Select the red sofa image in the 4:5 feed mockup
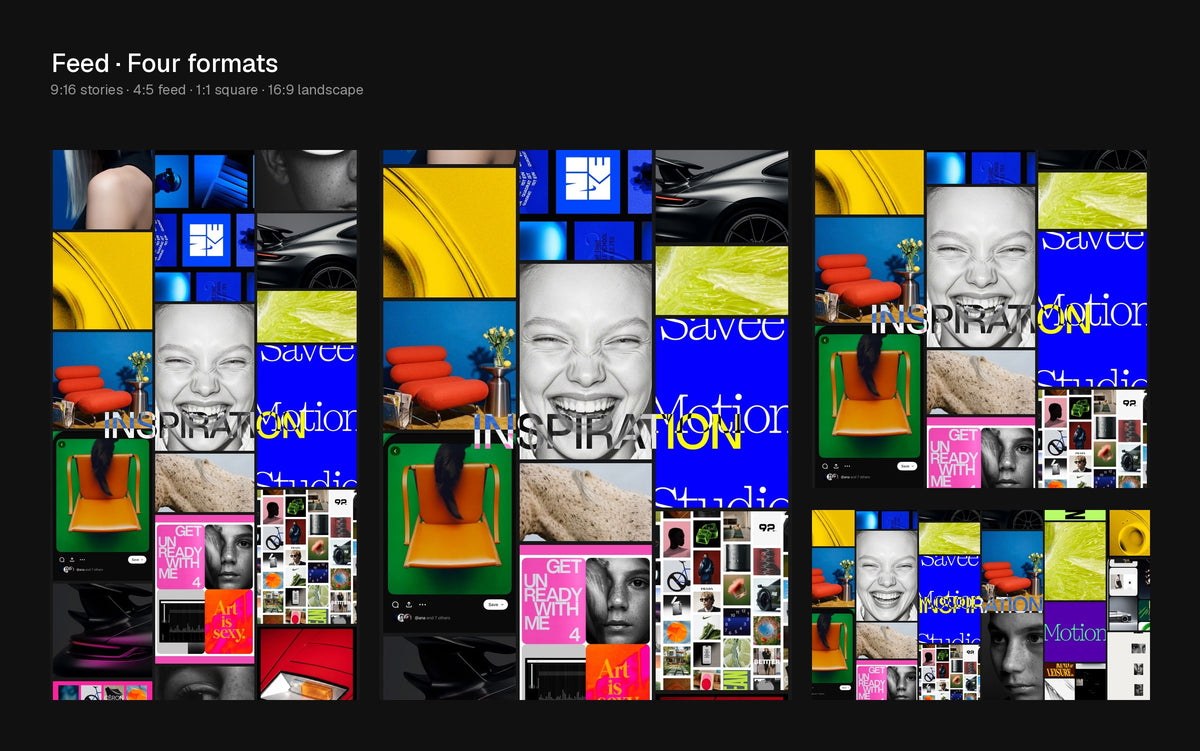 (x=449, y=365)
